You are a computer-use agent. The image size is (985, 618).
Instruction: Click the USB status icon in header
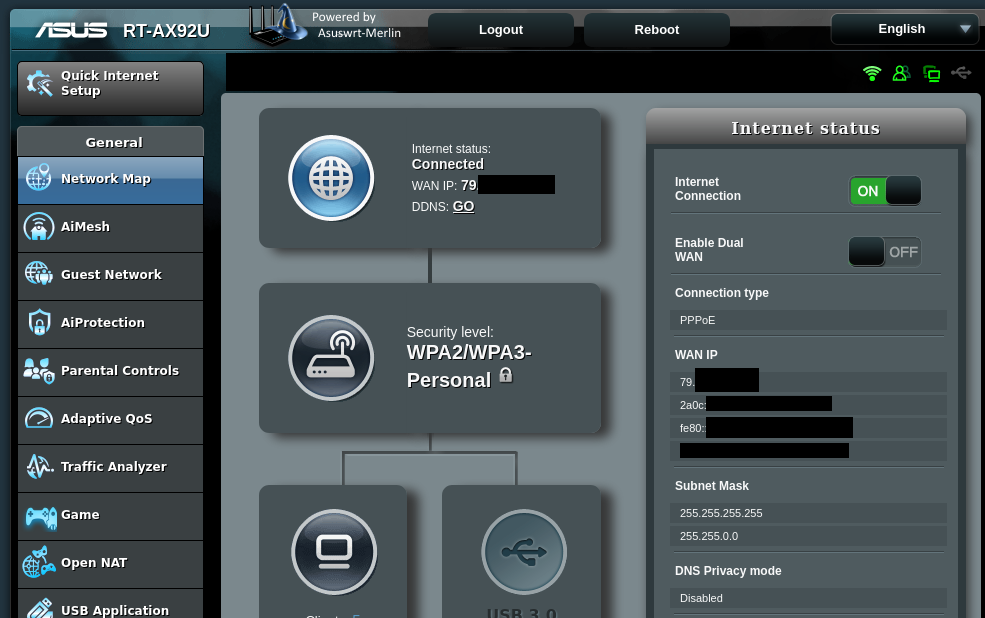(962, 73)
